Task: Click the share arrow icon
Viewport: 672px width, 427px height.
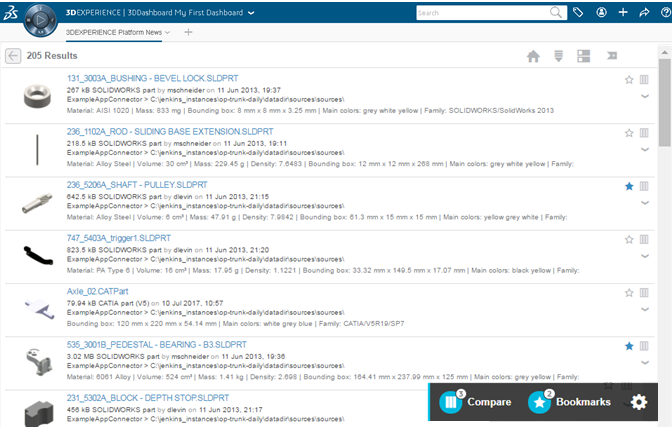Action: coord(644,12)
